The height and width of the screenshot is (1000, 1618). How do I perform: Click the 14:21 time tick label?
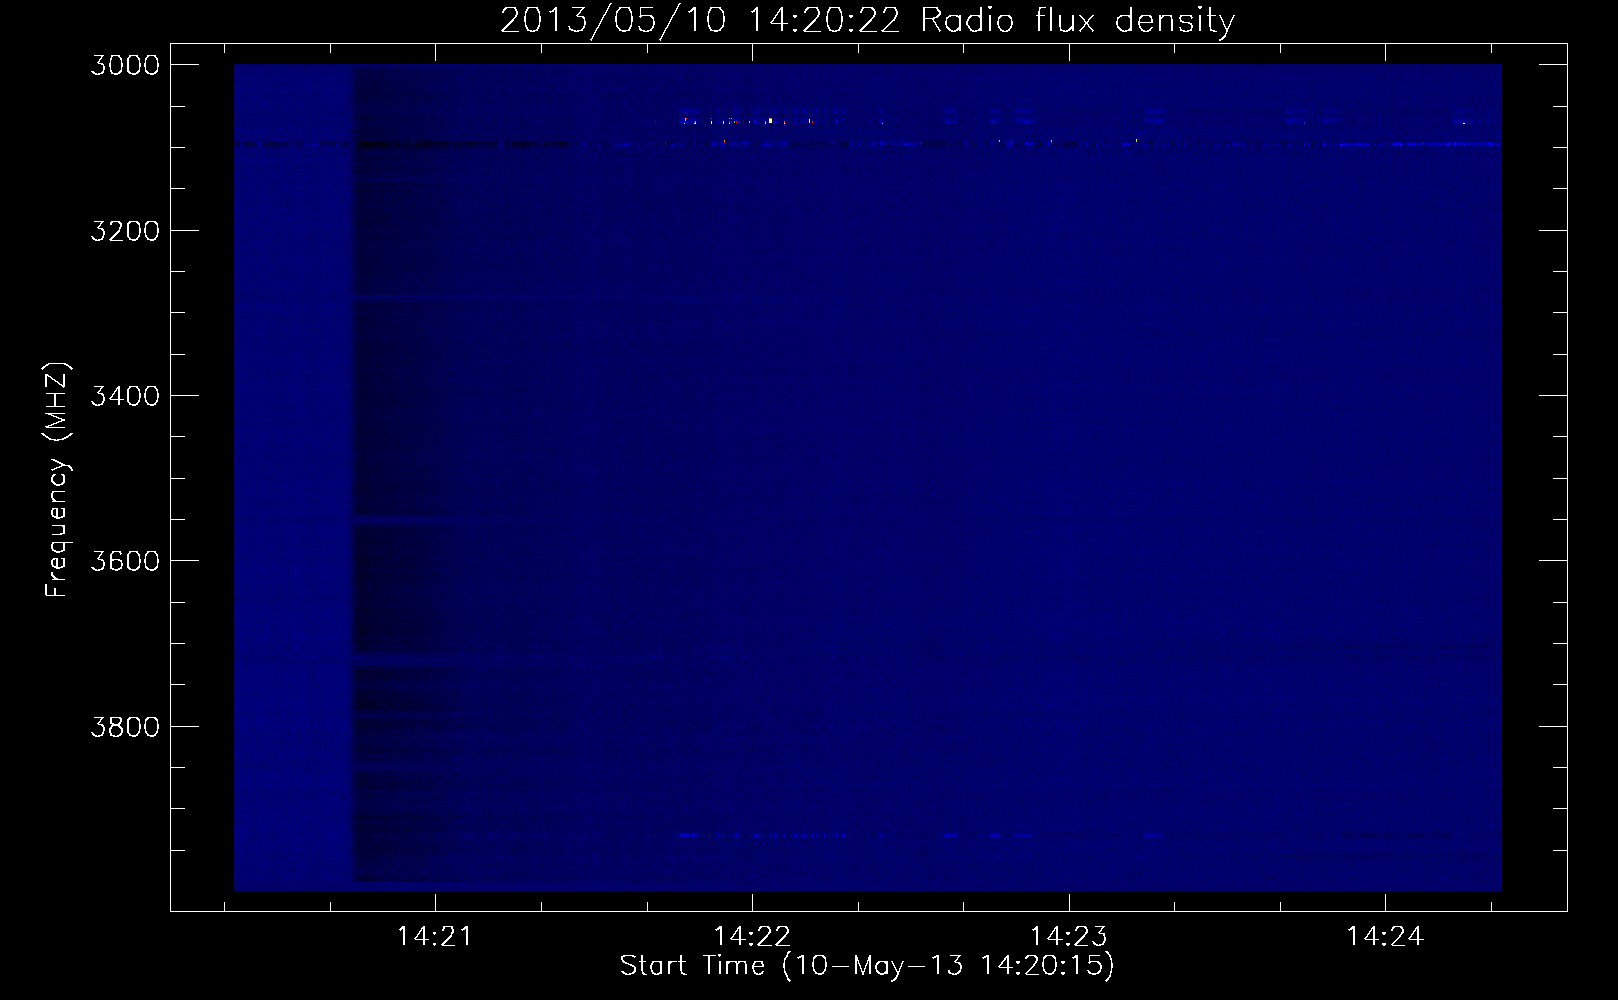tap(435, 937)
